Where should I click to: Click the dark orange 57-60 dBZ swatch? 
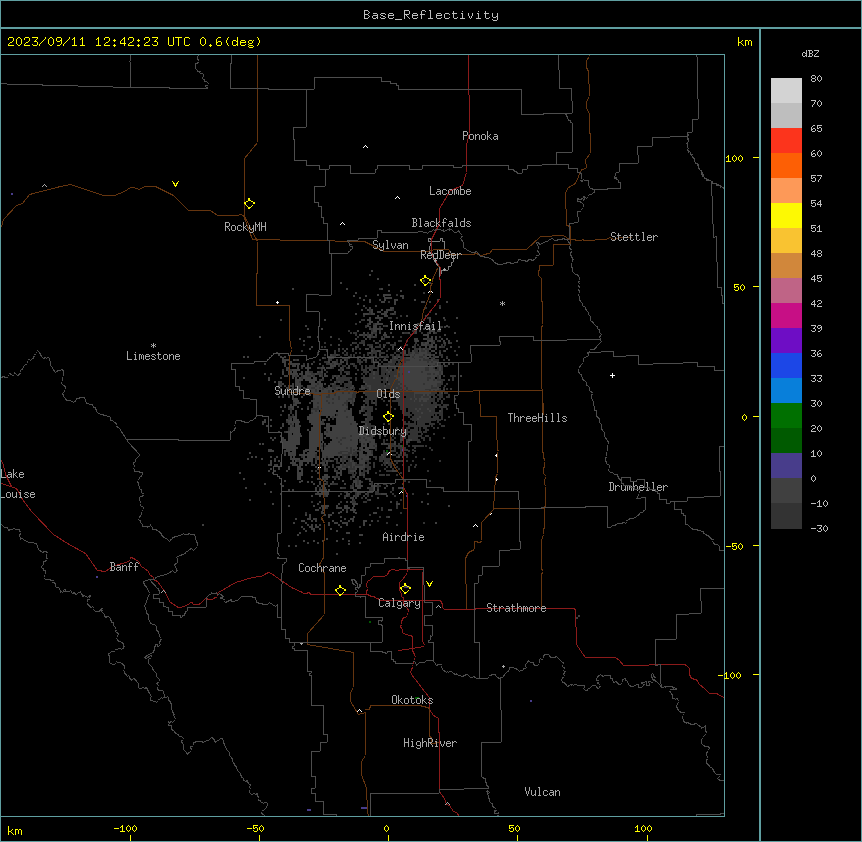786,165
